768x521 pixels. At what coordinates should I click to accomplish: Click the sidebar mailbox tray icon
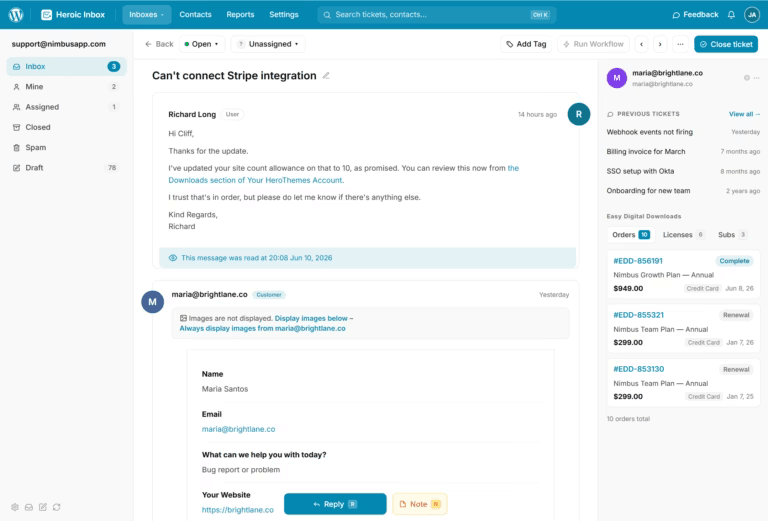pyautogui.click(x=29, y=507)
